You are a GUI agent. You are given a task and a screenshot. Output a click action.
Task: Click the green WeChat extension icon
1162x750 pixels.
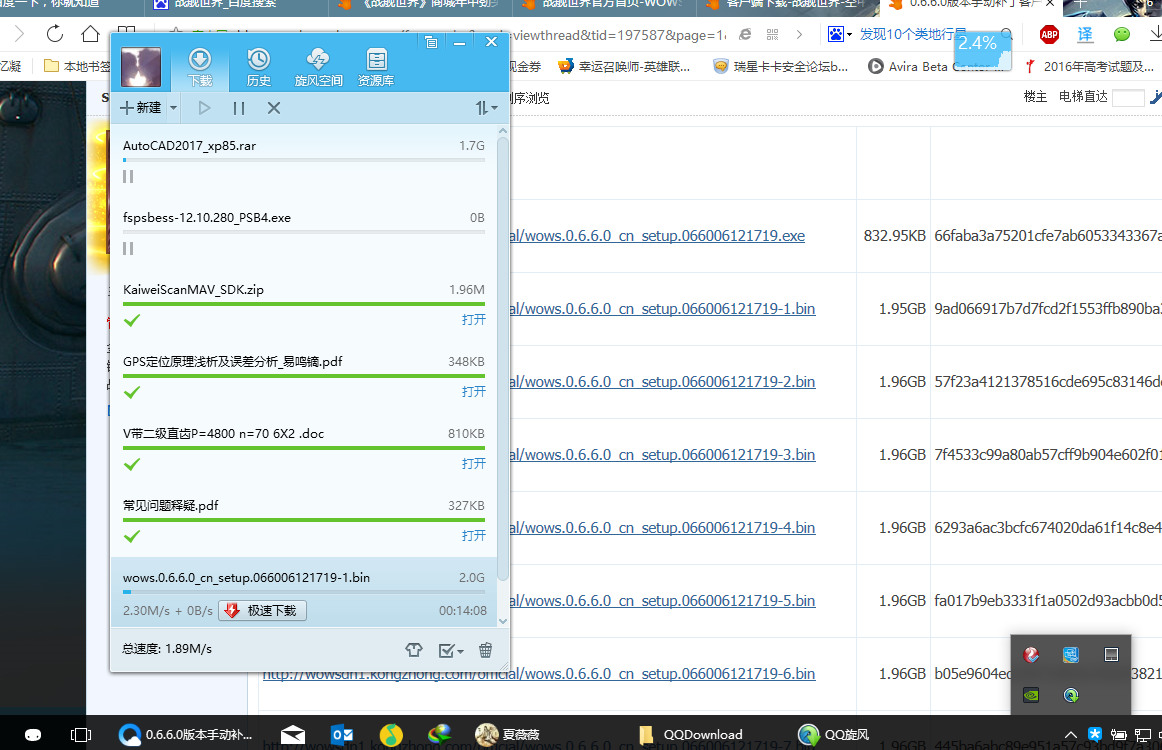1122,34
